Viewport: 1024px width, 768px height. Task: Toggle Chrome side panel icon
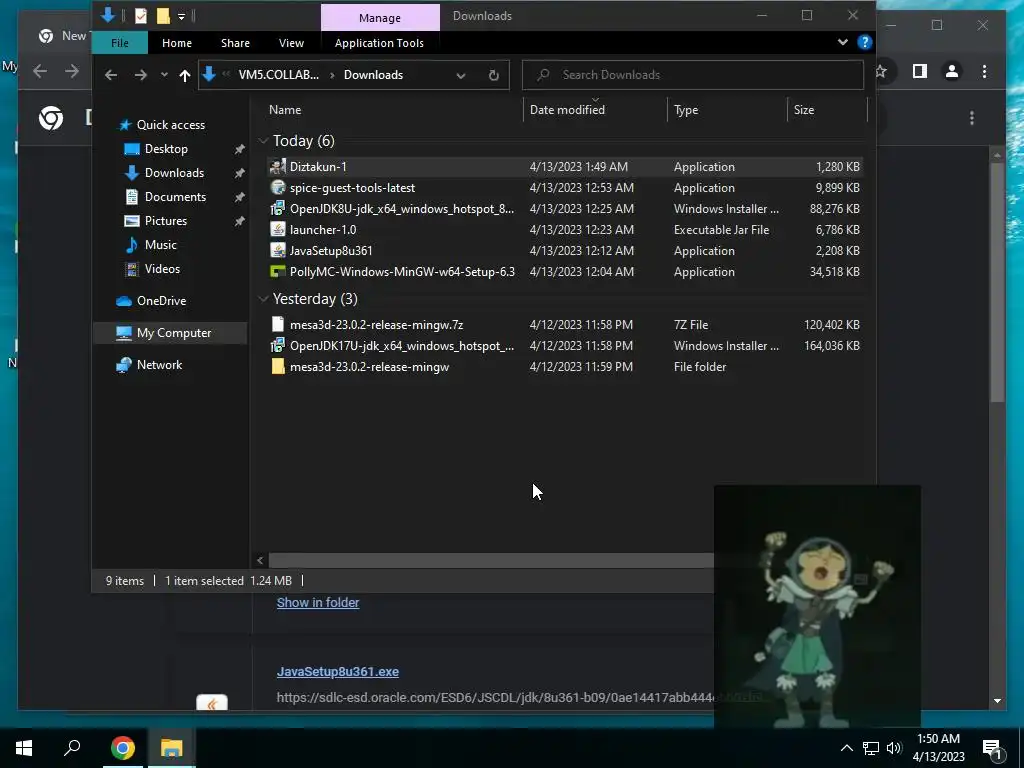pos(920,71)
